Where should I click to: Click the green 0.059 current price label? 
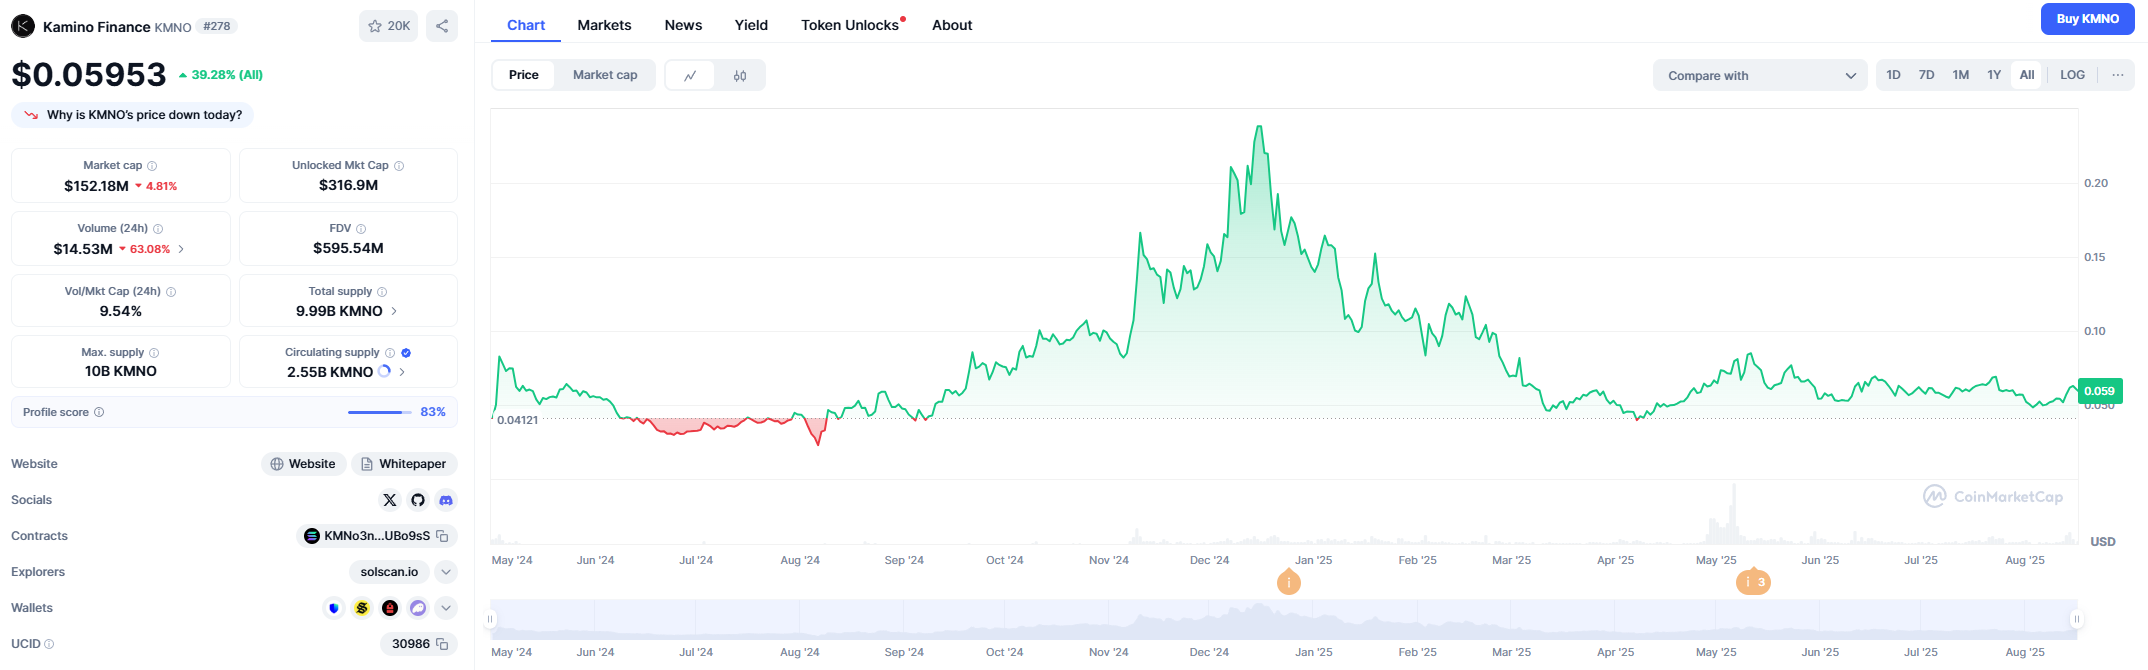click(2099, 391)
